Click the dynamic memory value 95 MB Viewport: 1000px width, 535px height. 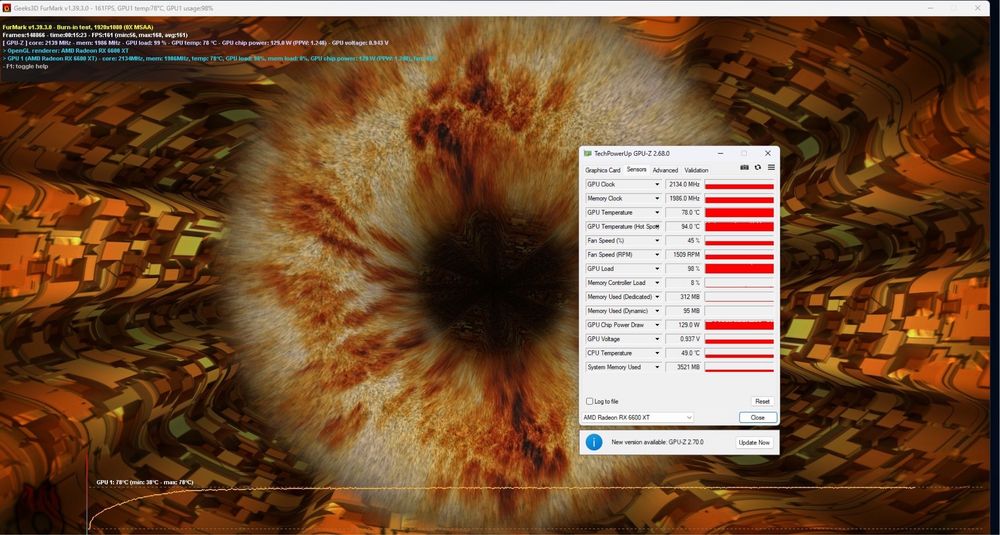click(x=684, y=311)
